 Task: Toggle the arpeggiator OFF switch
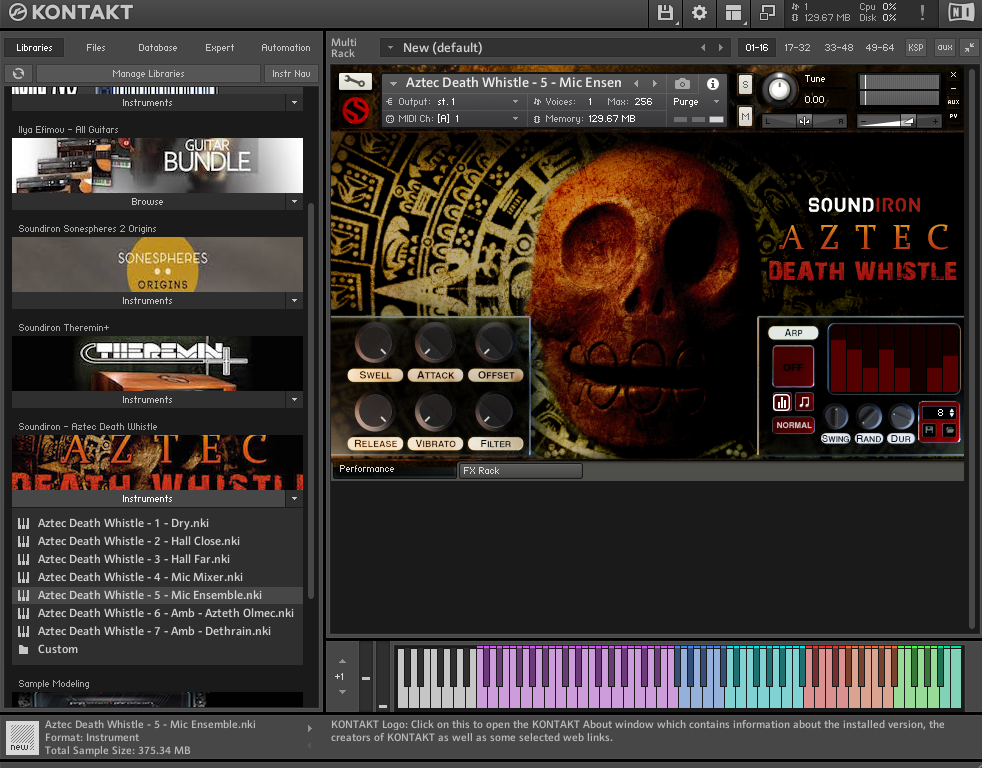click(793, 366)
